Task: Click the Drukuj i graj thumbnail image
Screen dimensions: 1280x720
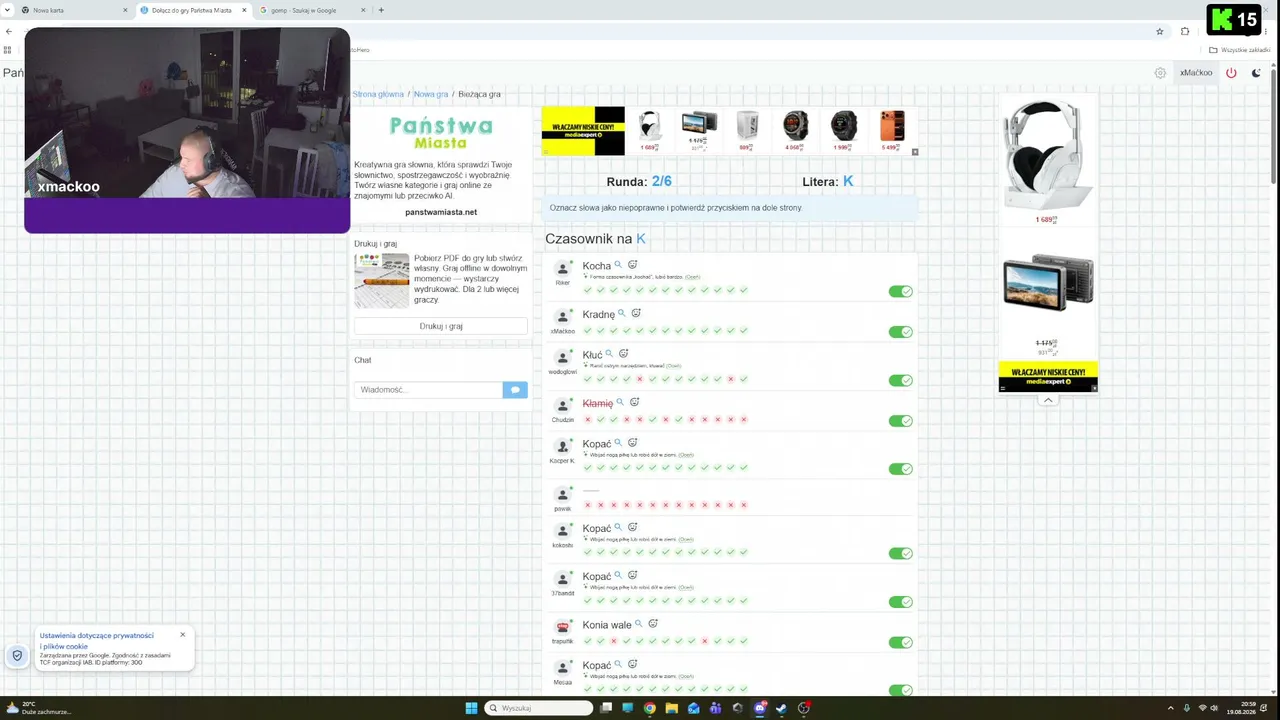Action: click(382, 280)
